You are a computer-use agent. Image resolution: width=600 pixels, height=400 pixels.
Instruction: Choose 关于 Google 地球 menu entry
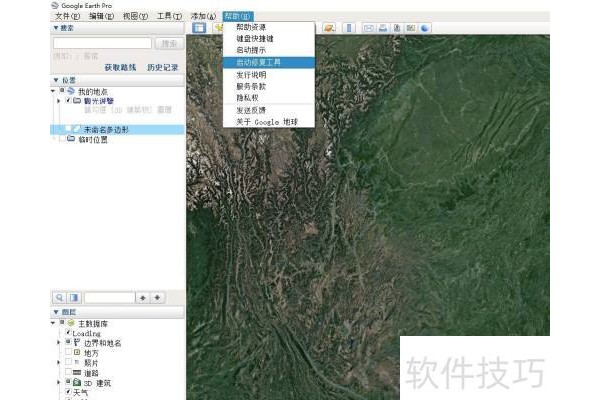[269, 122]
